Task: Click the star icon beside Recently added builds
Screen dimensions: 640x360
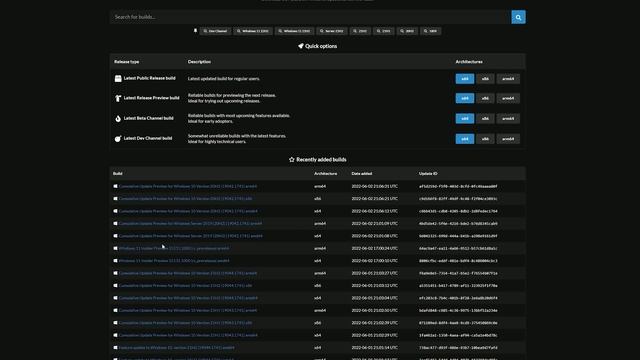Action: tap(291, 160)
